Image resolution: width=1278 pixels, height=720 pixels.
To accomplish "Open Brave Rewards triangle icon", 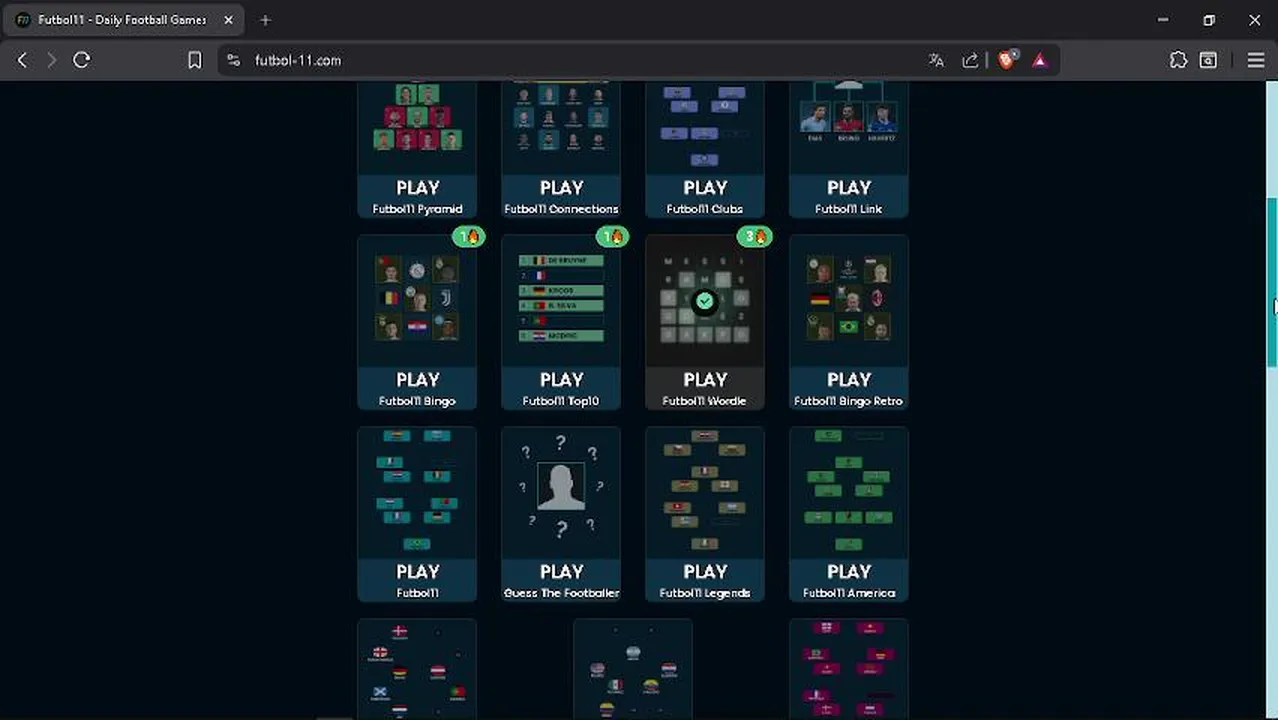I will 1040,60.
